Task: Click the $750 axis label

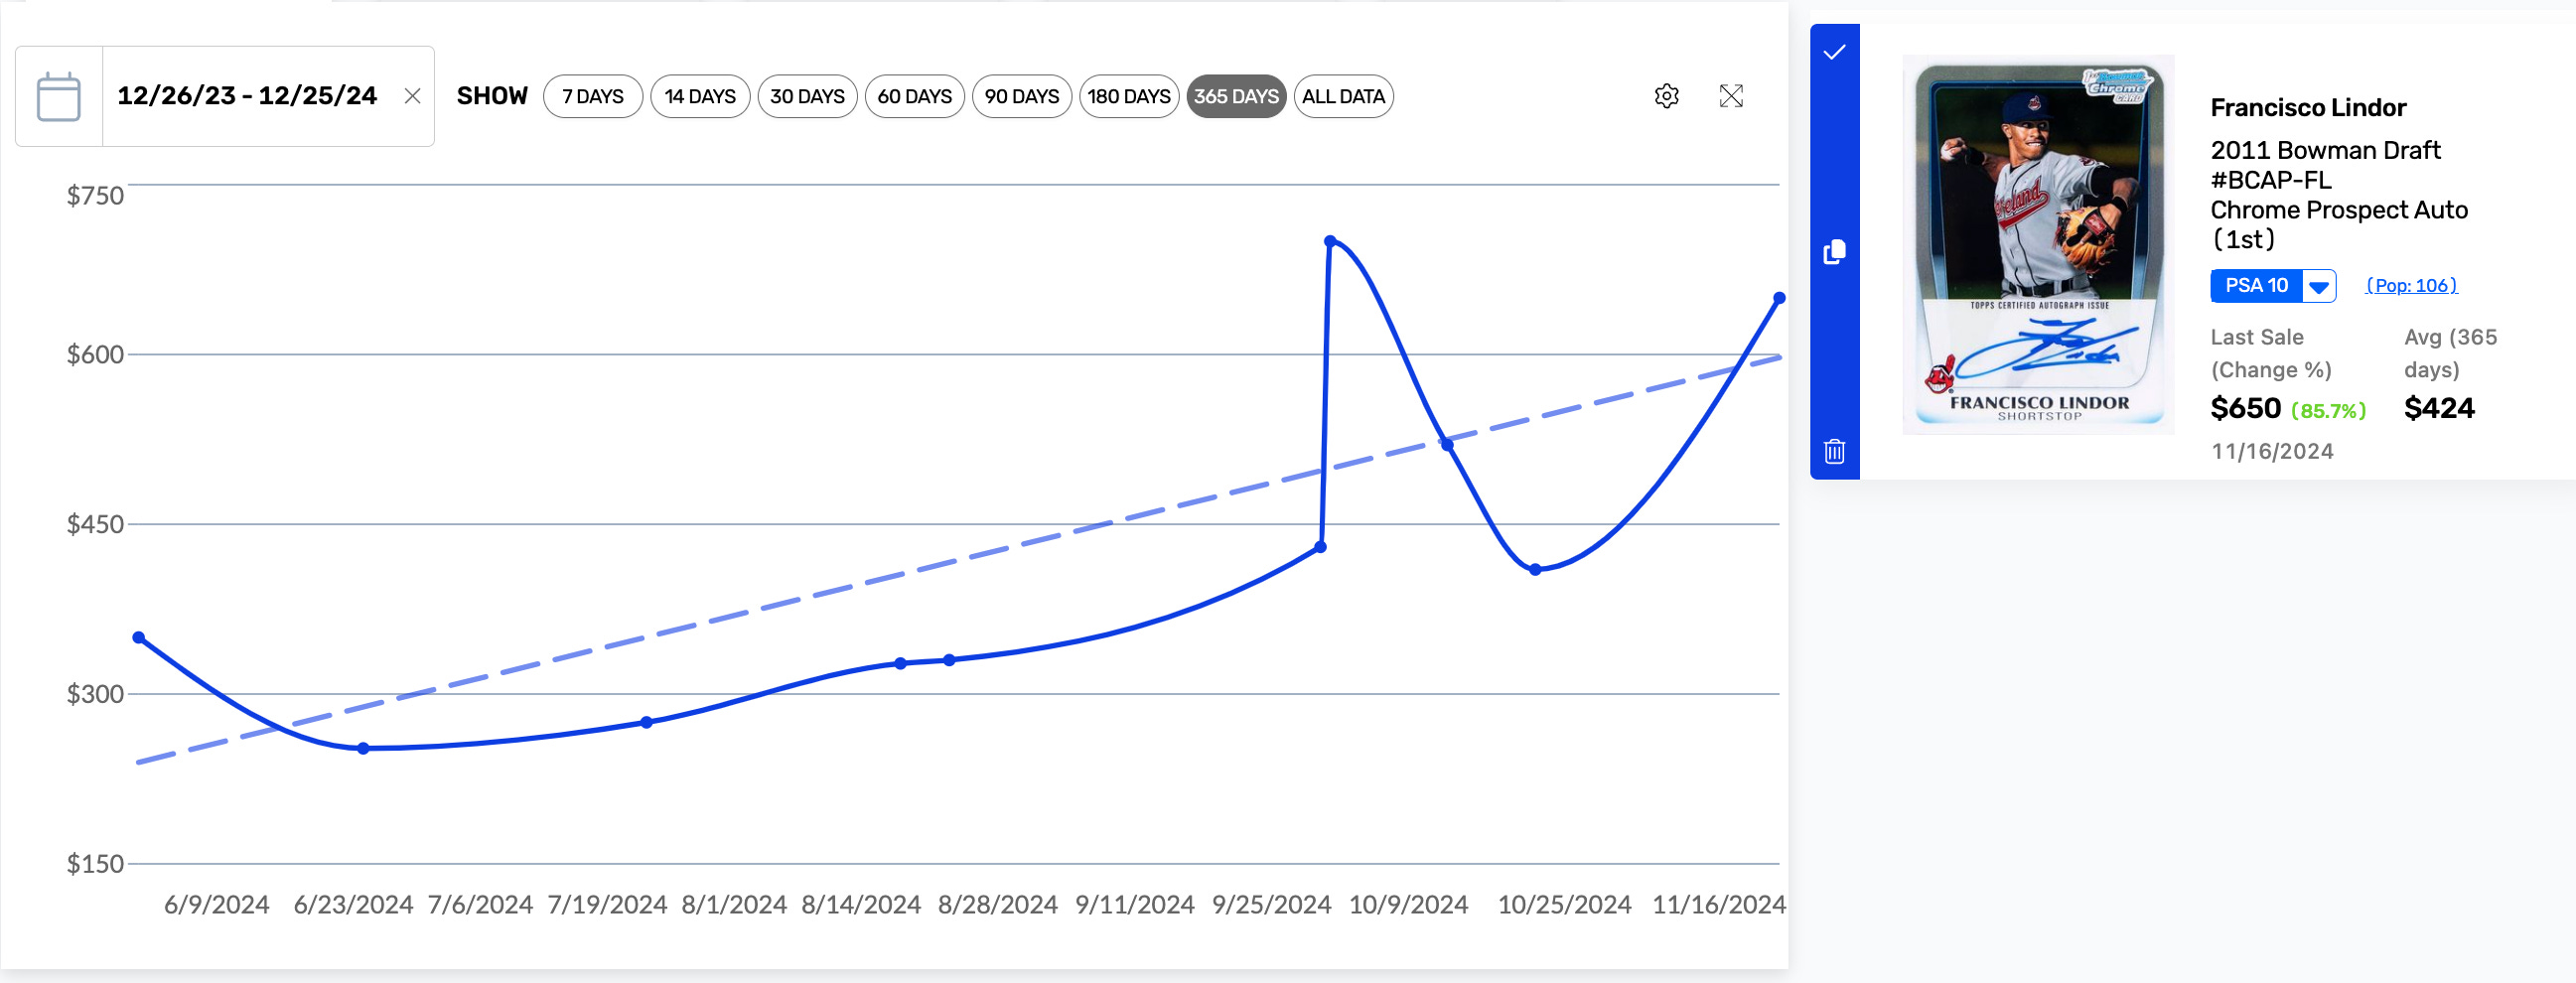Action: pyautogui.click(x=95, y=195)
